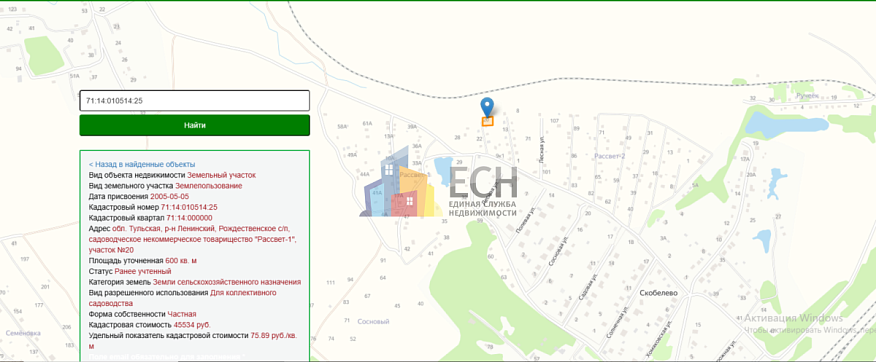This screenshot has width=876, height=362.
Task: Click the Рассвет-2 label on the map
Action: pyautogui.click(x=610, y=156)
